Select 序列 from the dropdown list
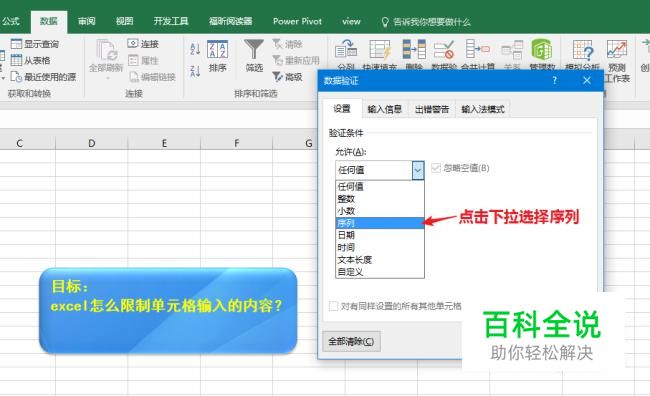This screenshot has width=650, height=396. coord(380,223)
